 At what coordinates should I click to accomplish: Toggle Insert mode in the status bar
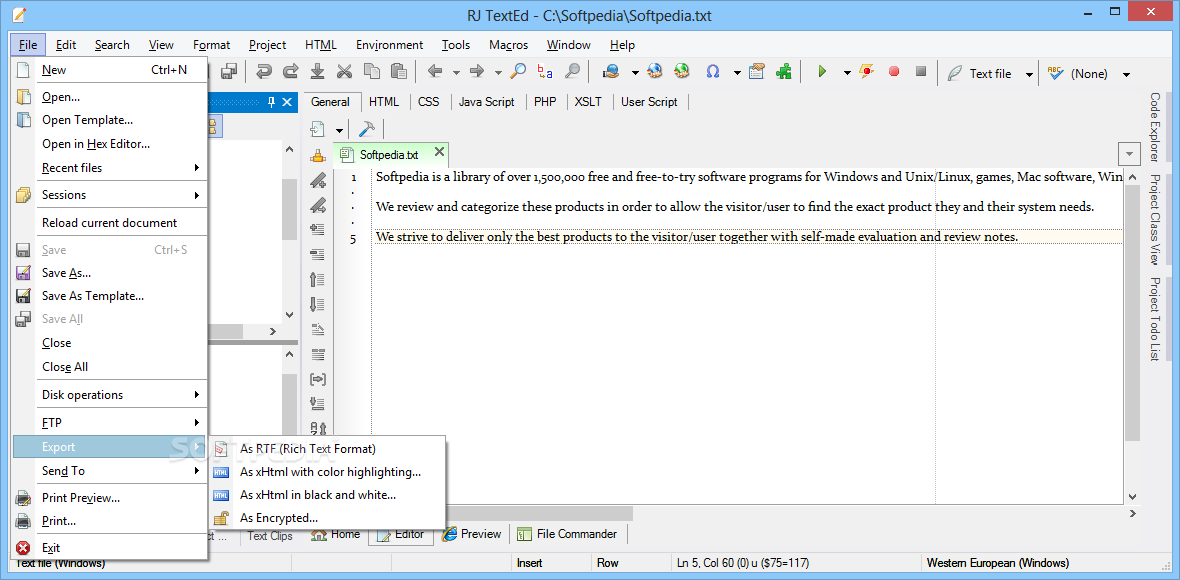[x=529, y=563]
